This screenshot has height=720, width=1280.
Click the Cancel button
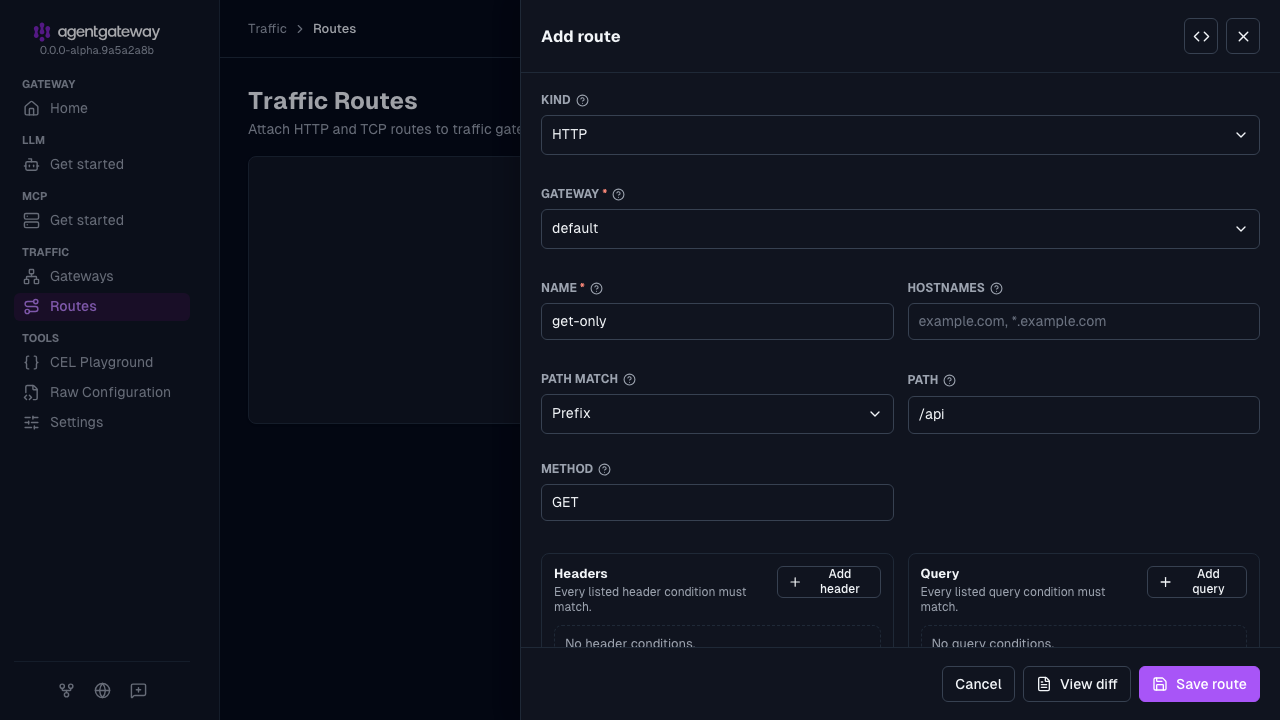(x=978, y=684)
